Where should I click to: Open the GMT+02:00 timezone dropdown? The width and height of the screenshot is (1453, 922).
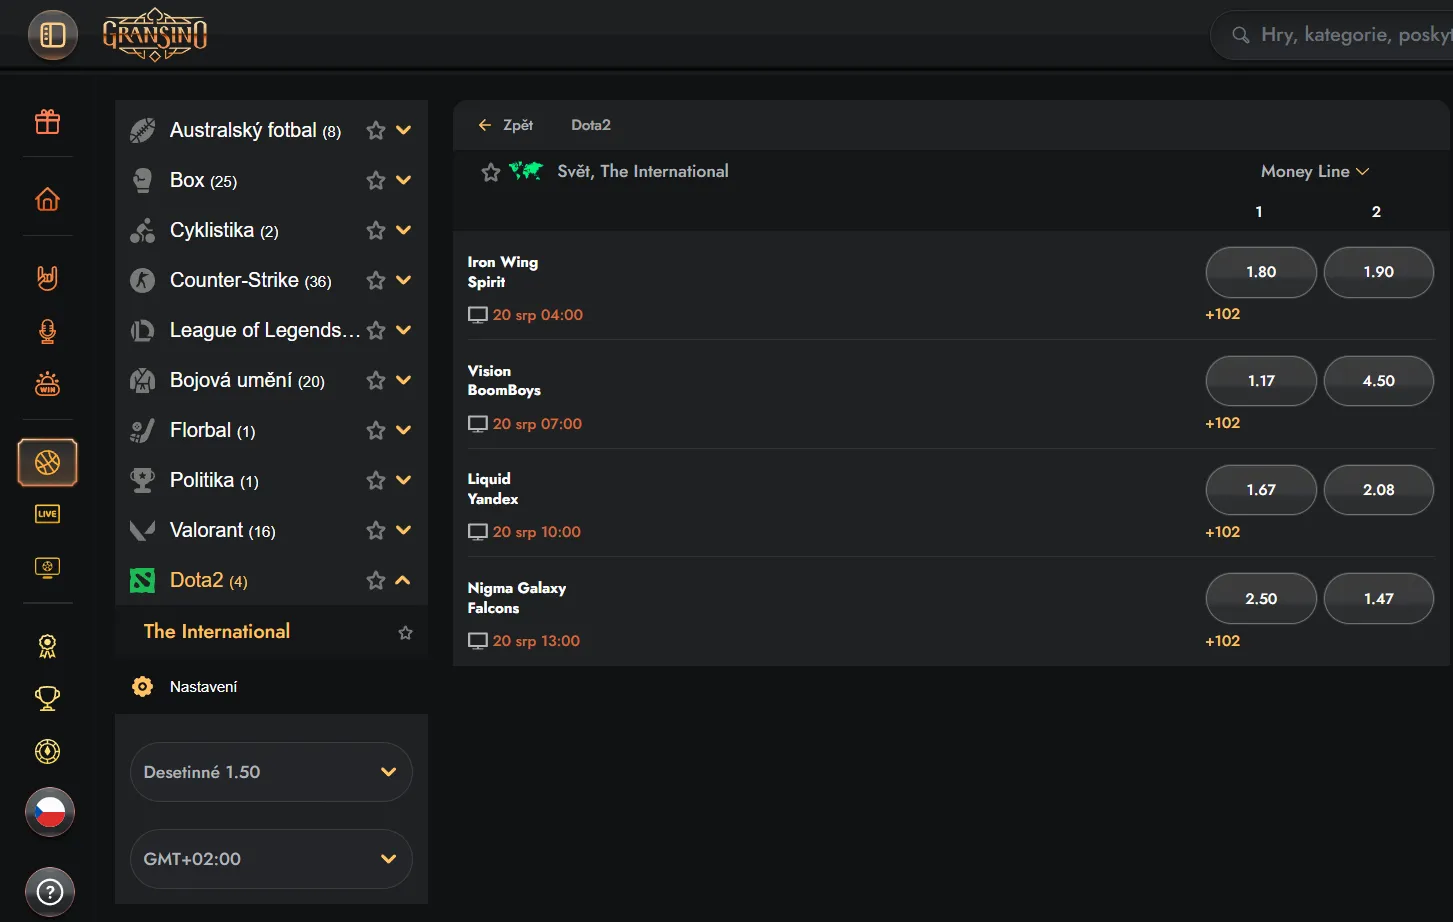[x=271, y=859]
